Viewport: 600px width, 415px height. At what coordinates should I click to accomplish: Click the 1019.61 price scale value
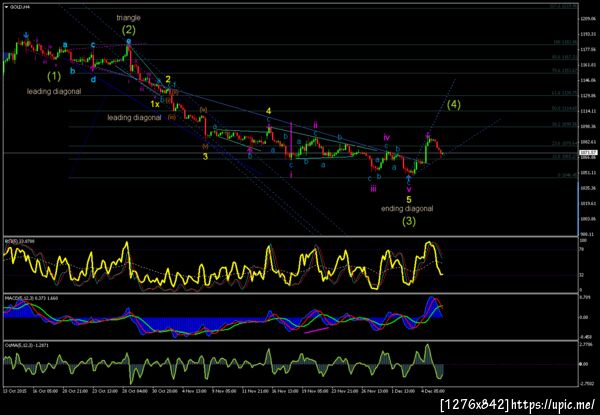(x=587, y=203)
